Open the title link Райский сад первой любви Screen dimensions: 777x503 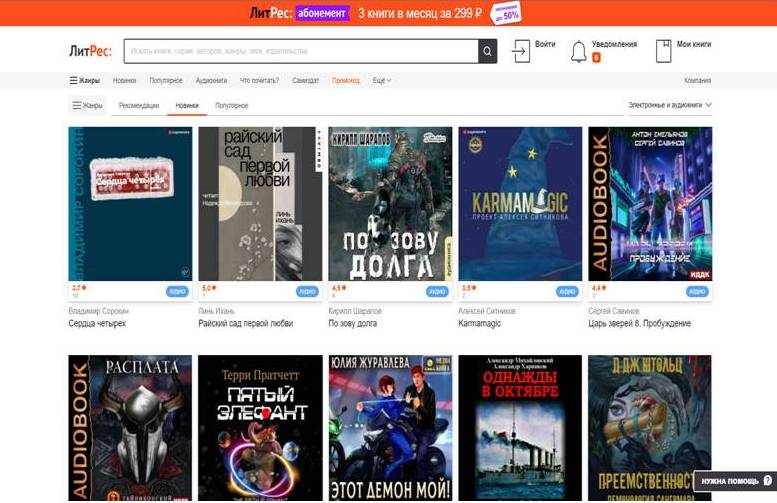(246, 323)
